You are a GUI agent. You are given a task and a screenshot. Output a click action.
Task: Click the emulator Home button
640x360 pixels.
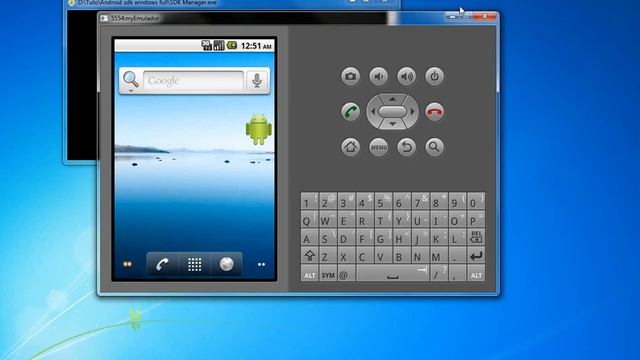351,147
